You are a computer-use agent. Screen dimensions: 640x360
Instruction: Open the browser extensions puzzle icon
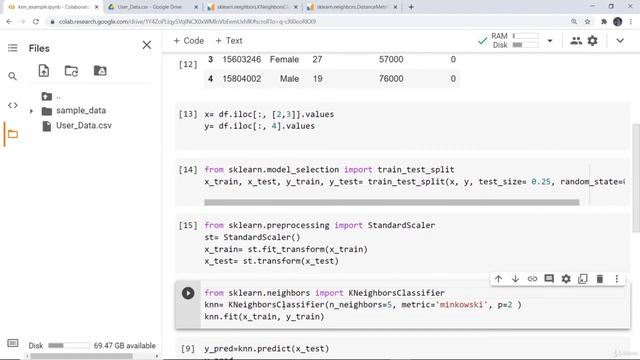click(x=604, y=22)
